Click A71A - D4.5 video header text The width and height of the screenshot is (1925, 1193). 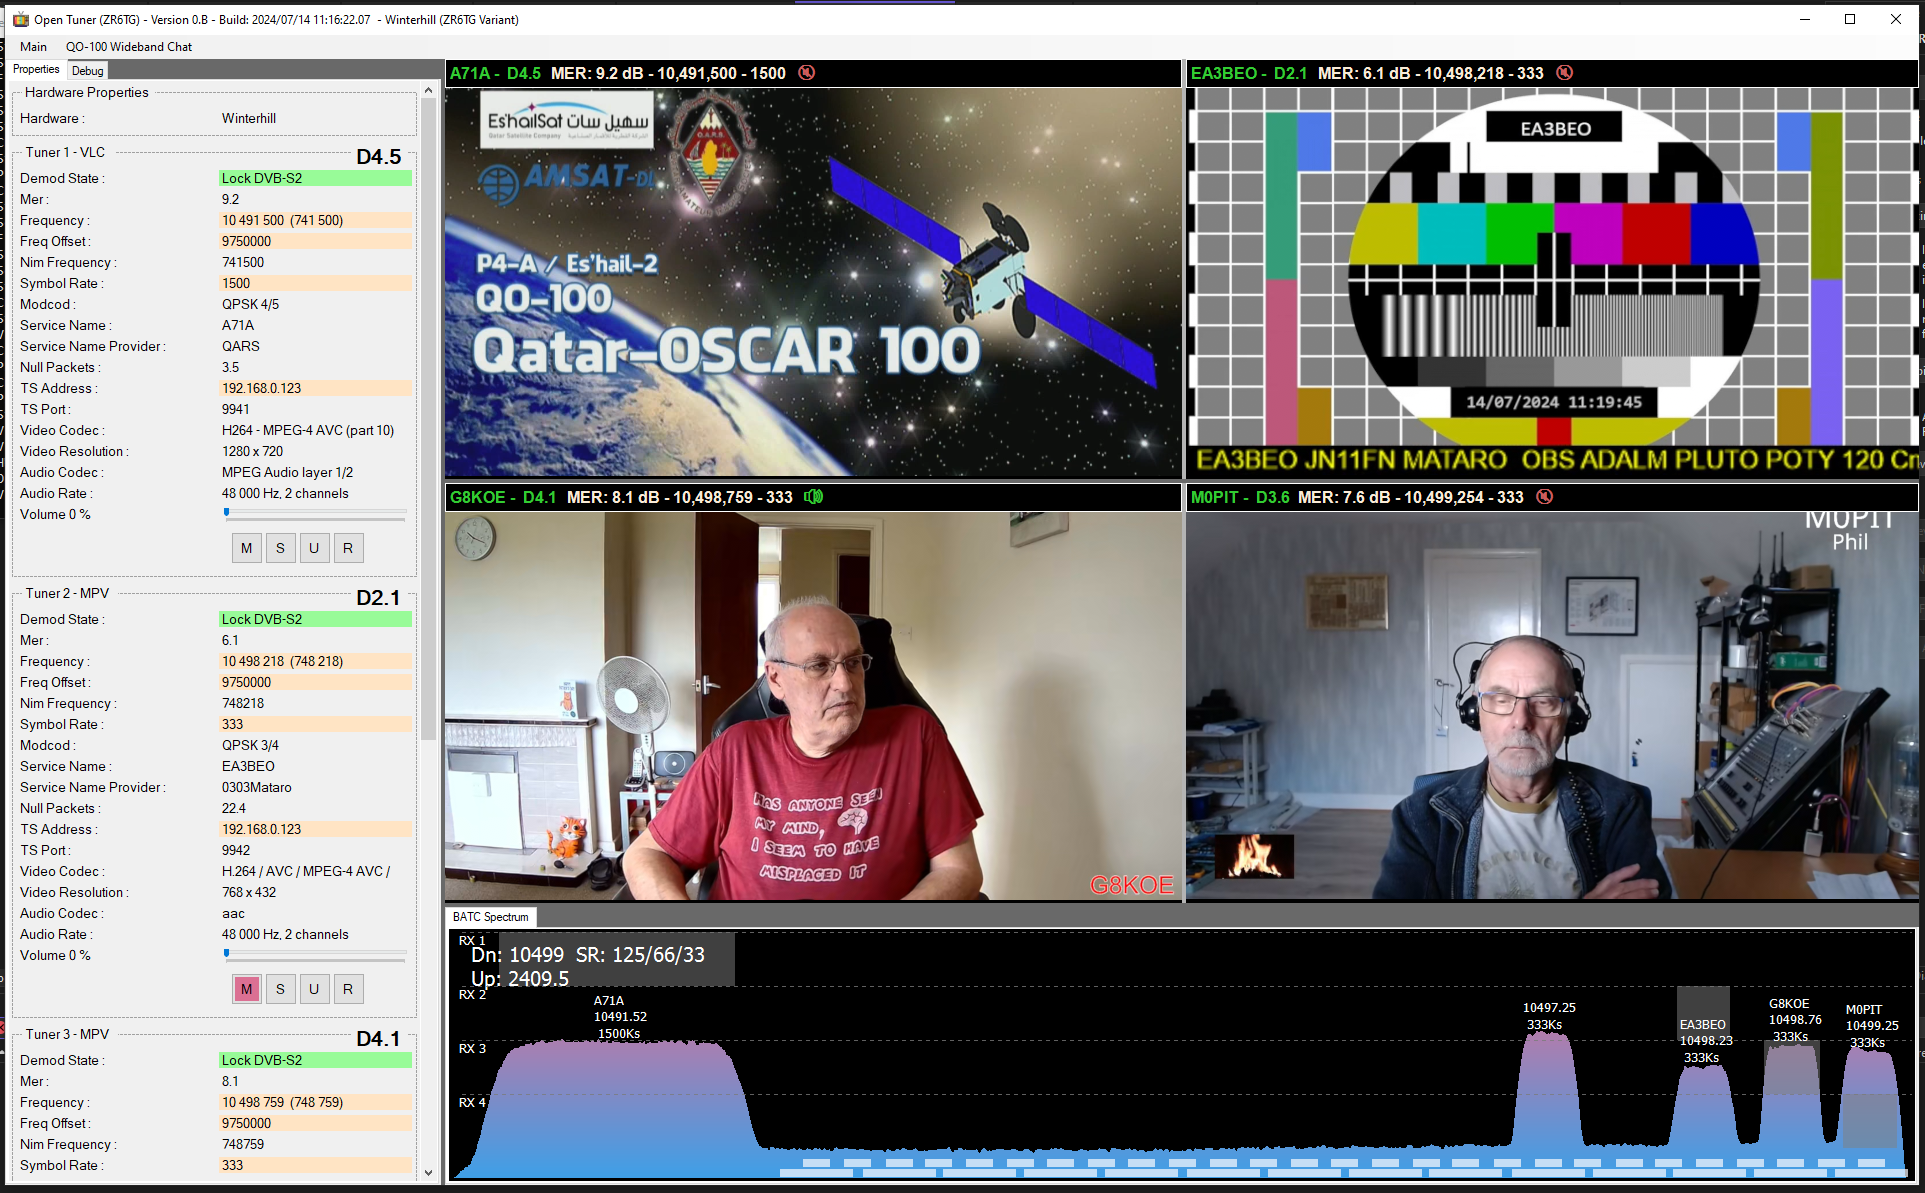click(495, 73)
